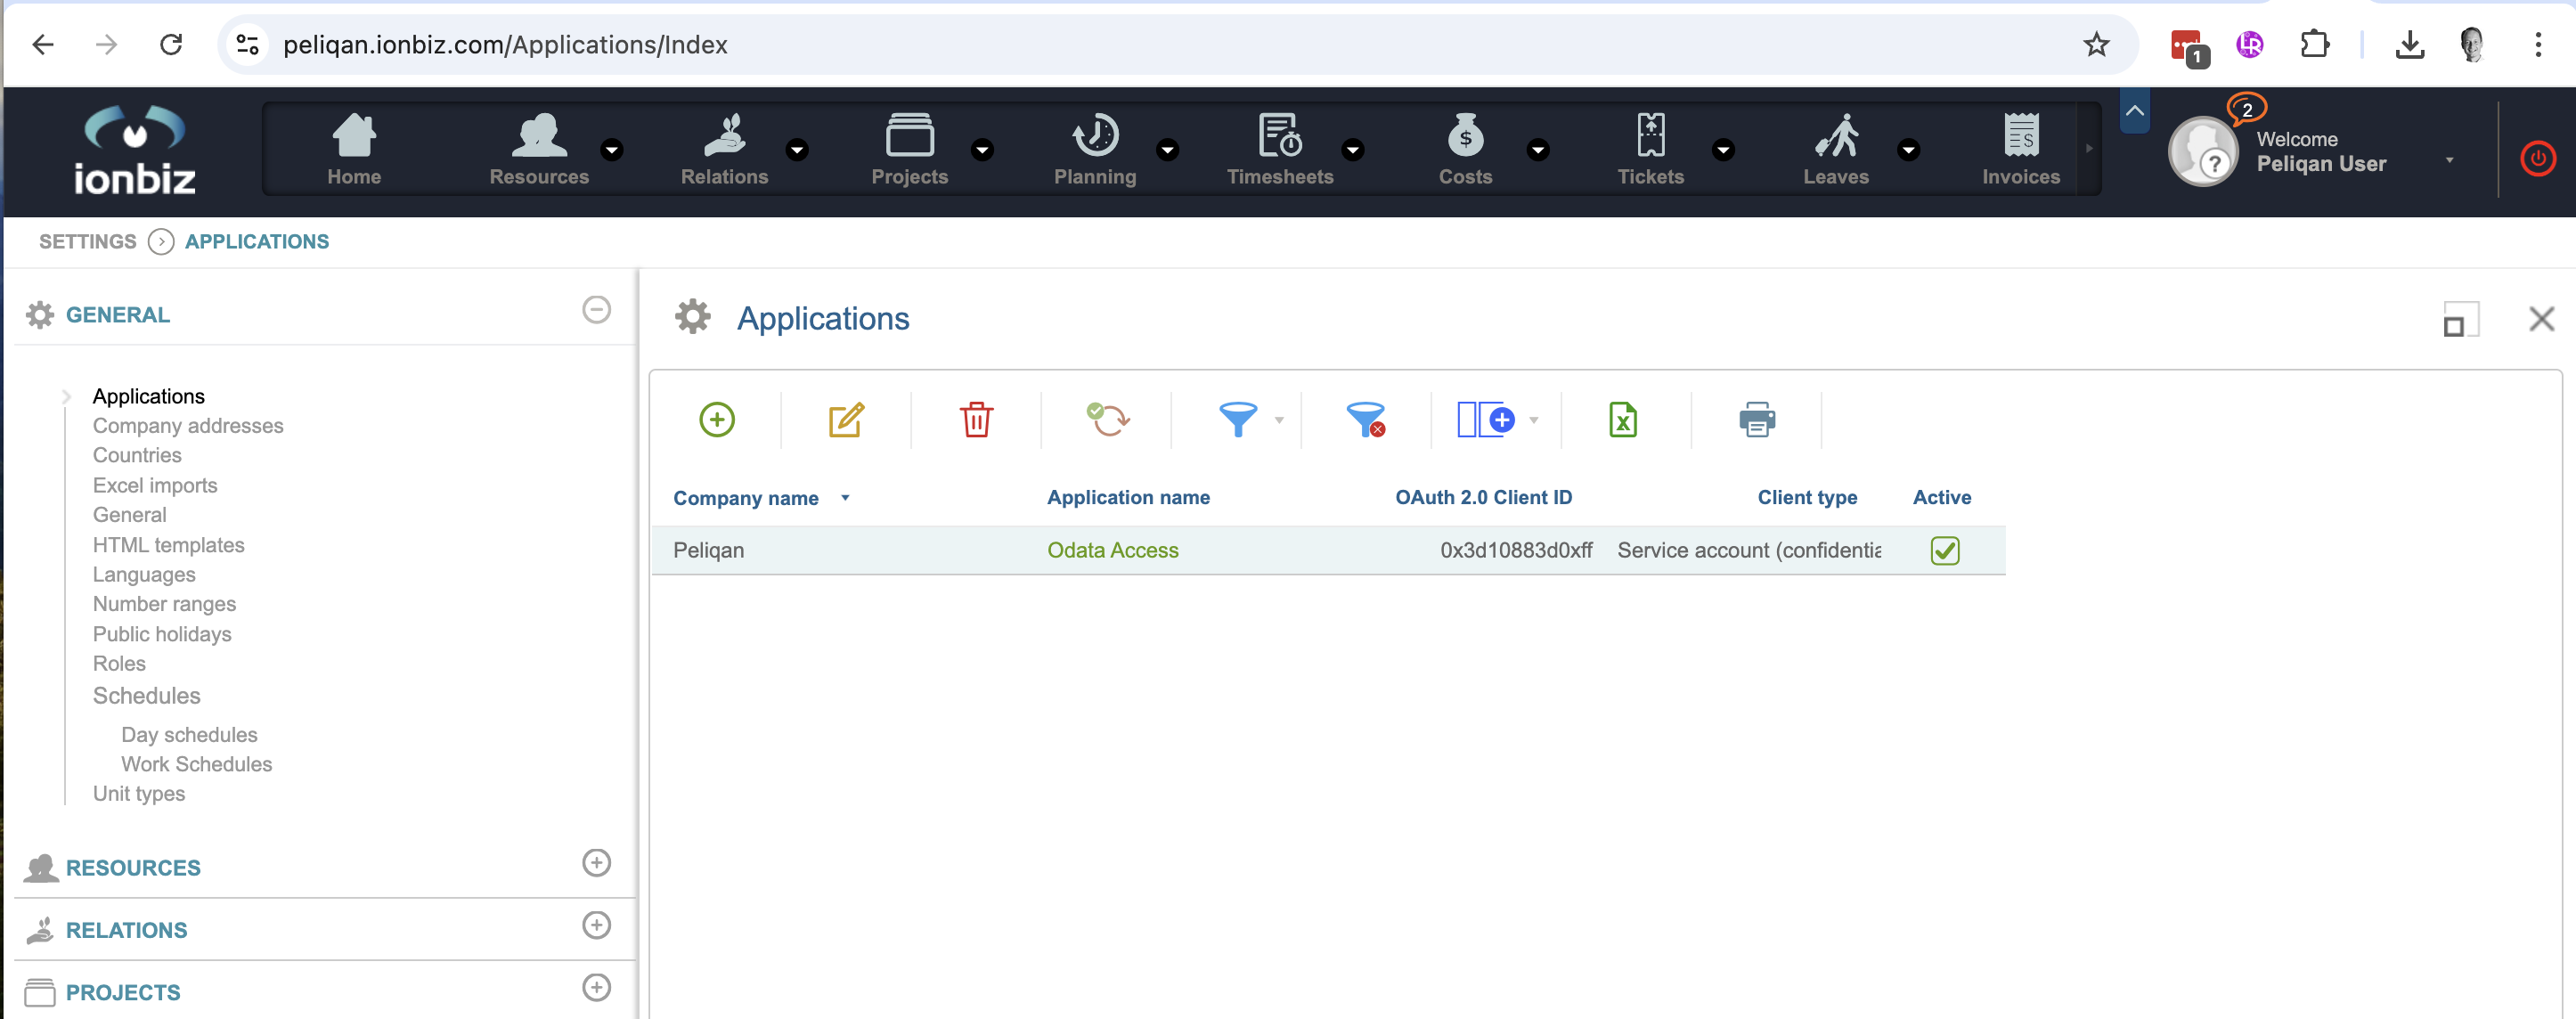Viewport: 2576px width, 1019px height.
Task: Click the edit pencil icon in toolbar
Action: point(846,419)
